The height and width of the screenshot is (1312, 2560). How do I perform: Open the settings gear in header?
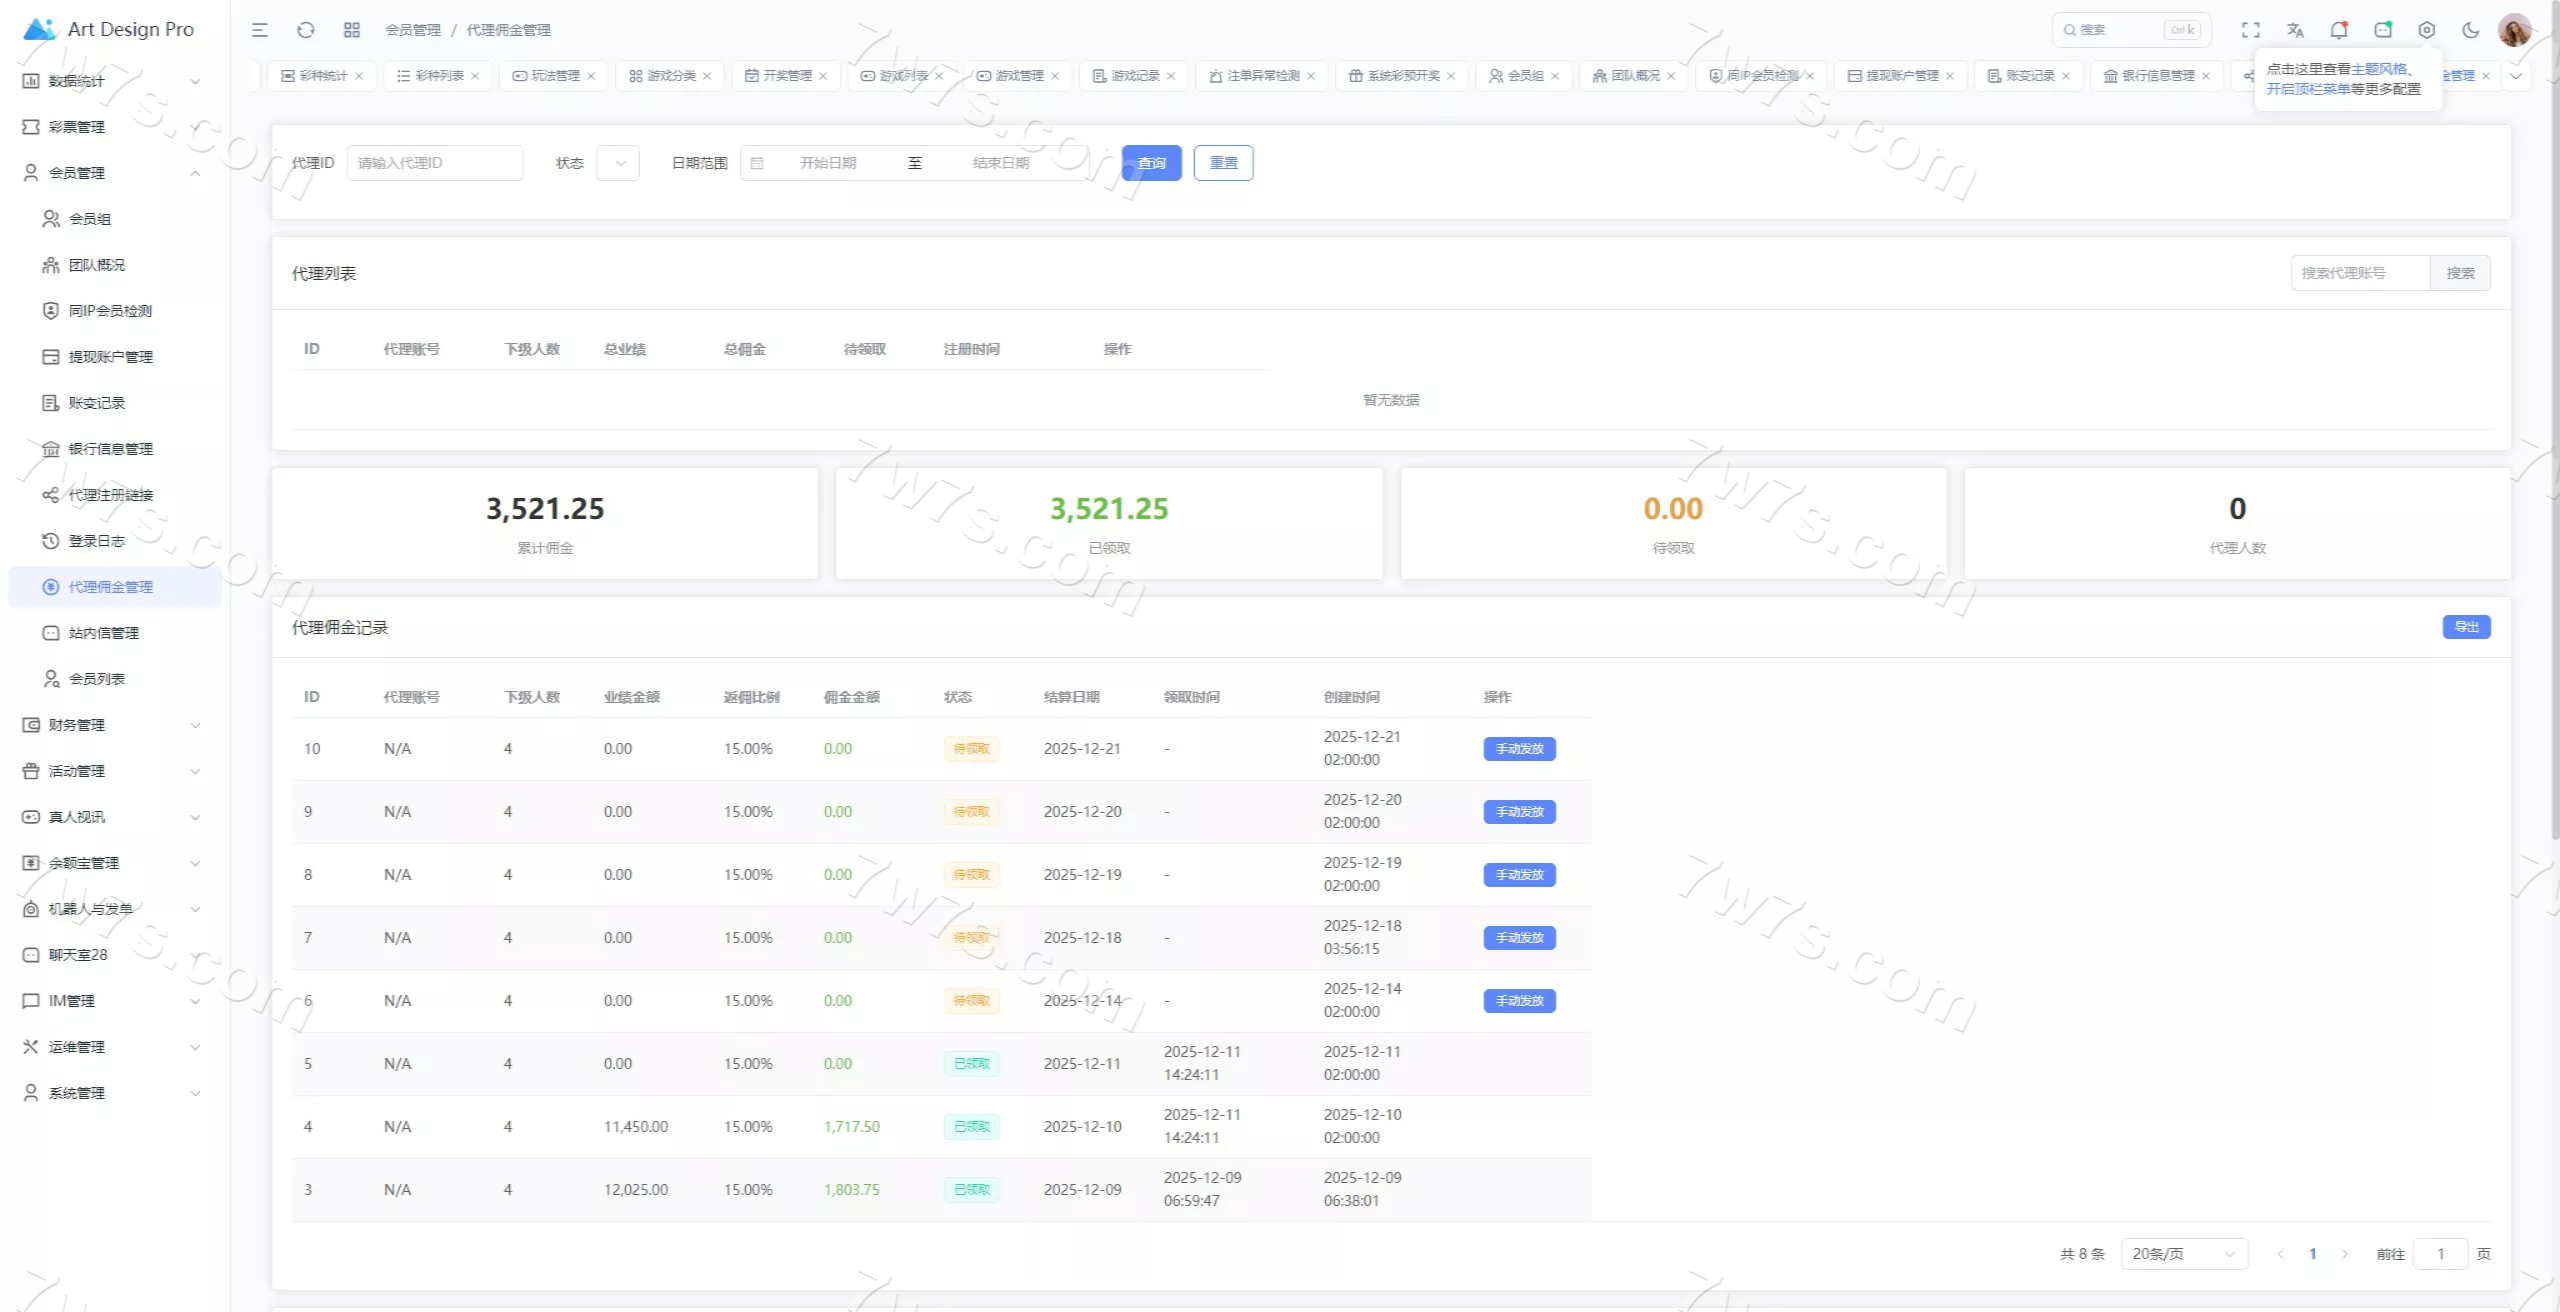tap(2426, 30)
